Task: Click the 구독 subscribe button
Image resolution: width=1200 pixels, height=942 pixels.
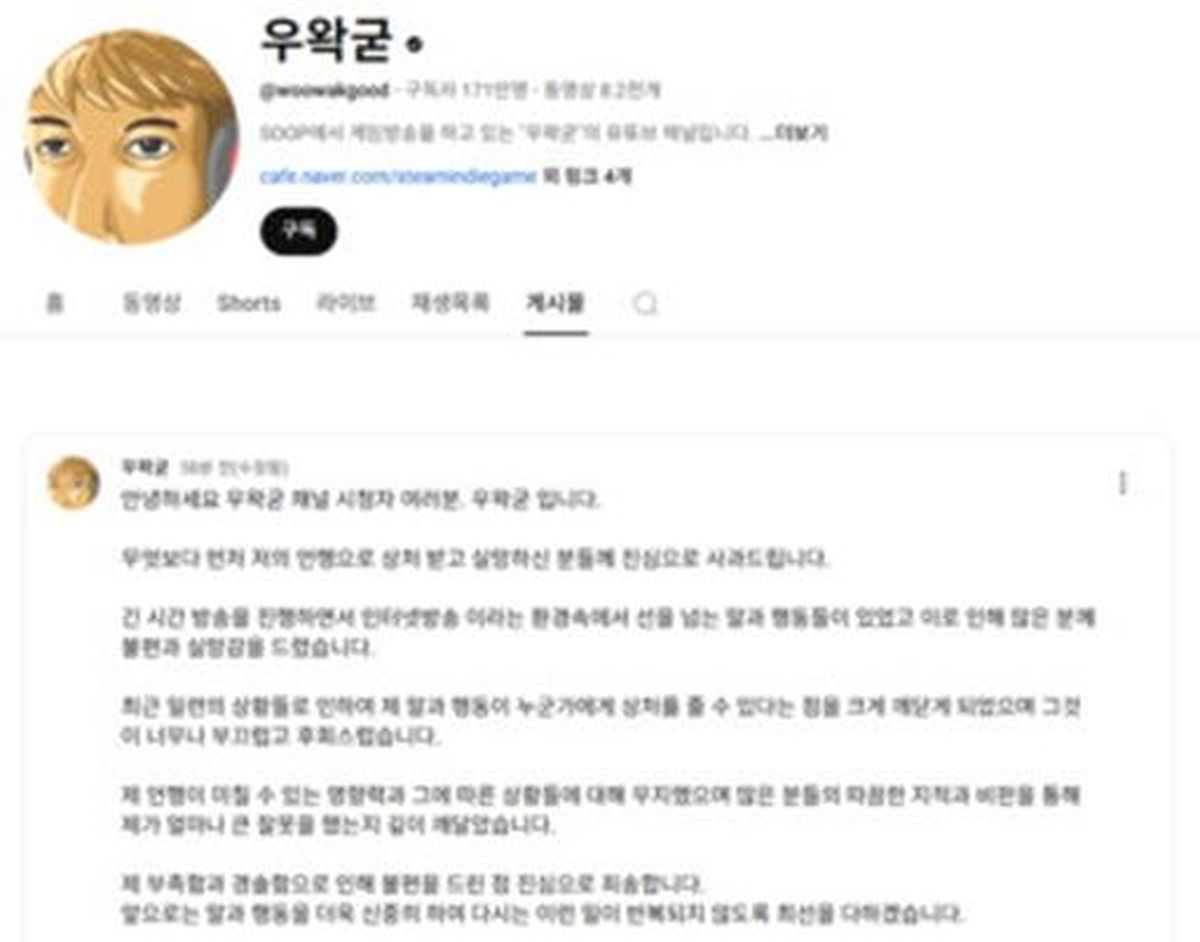Action: click(x=298, y=231)
